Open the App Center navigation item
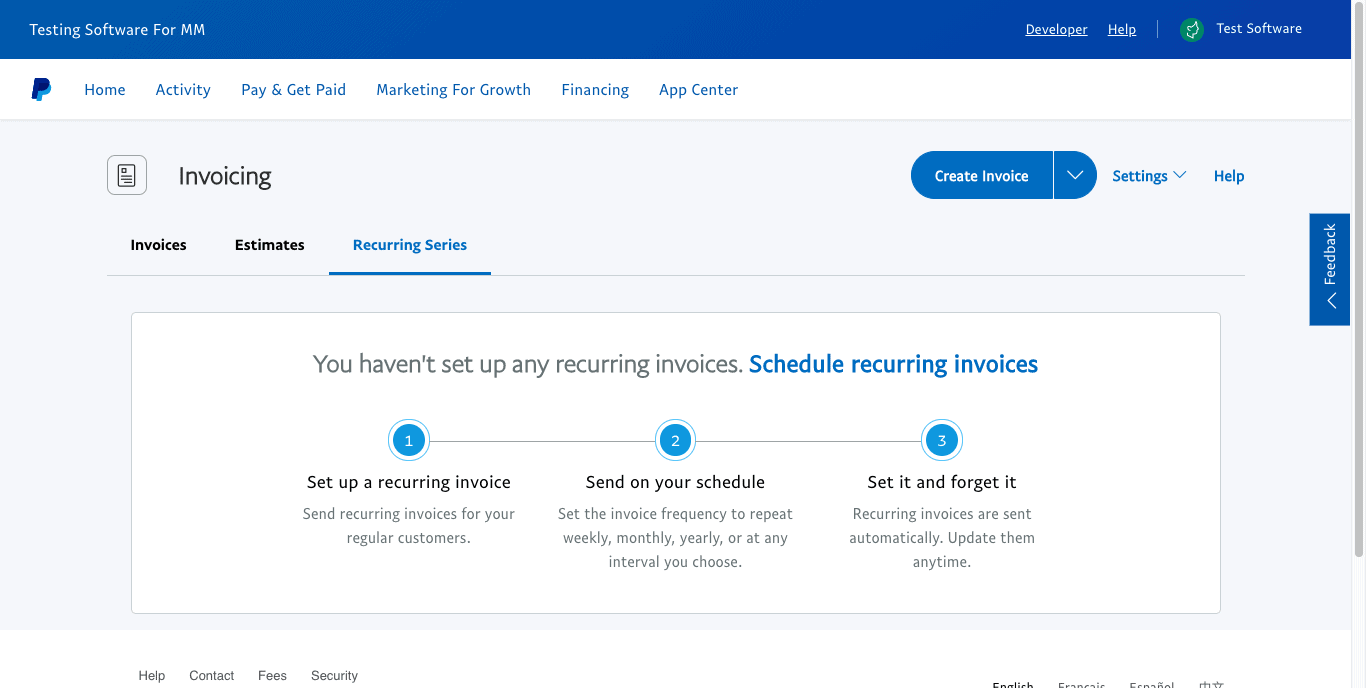 click(x=698, y=89)
